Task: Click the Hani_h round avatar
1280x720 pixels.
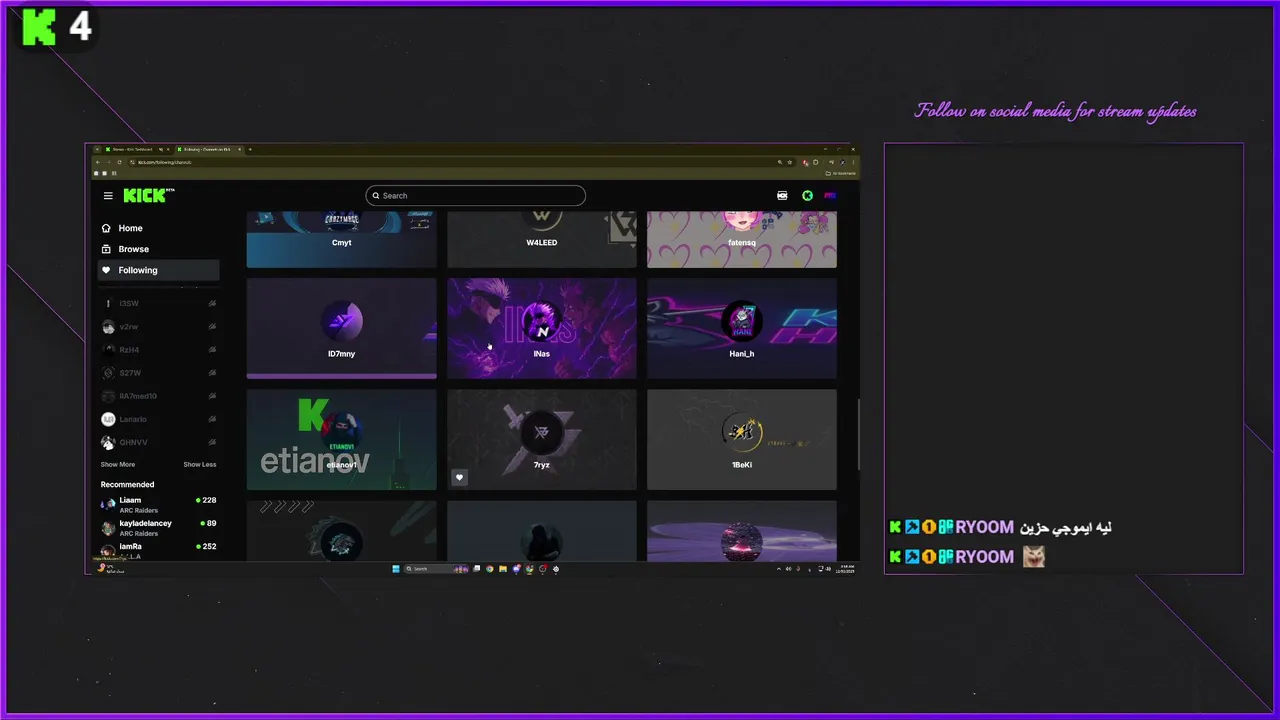Action: pos(741,321)
